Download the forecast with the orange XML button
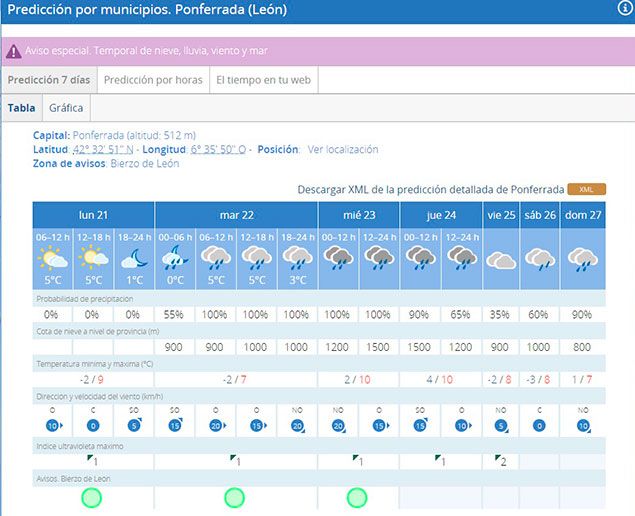This screenshot has width=635, height=516. pos(586,189)
